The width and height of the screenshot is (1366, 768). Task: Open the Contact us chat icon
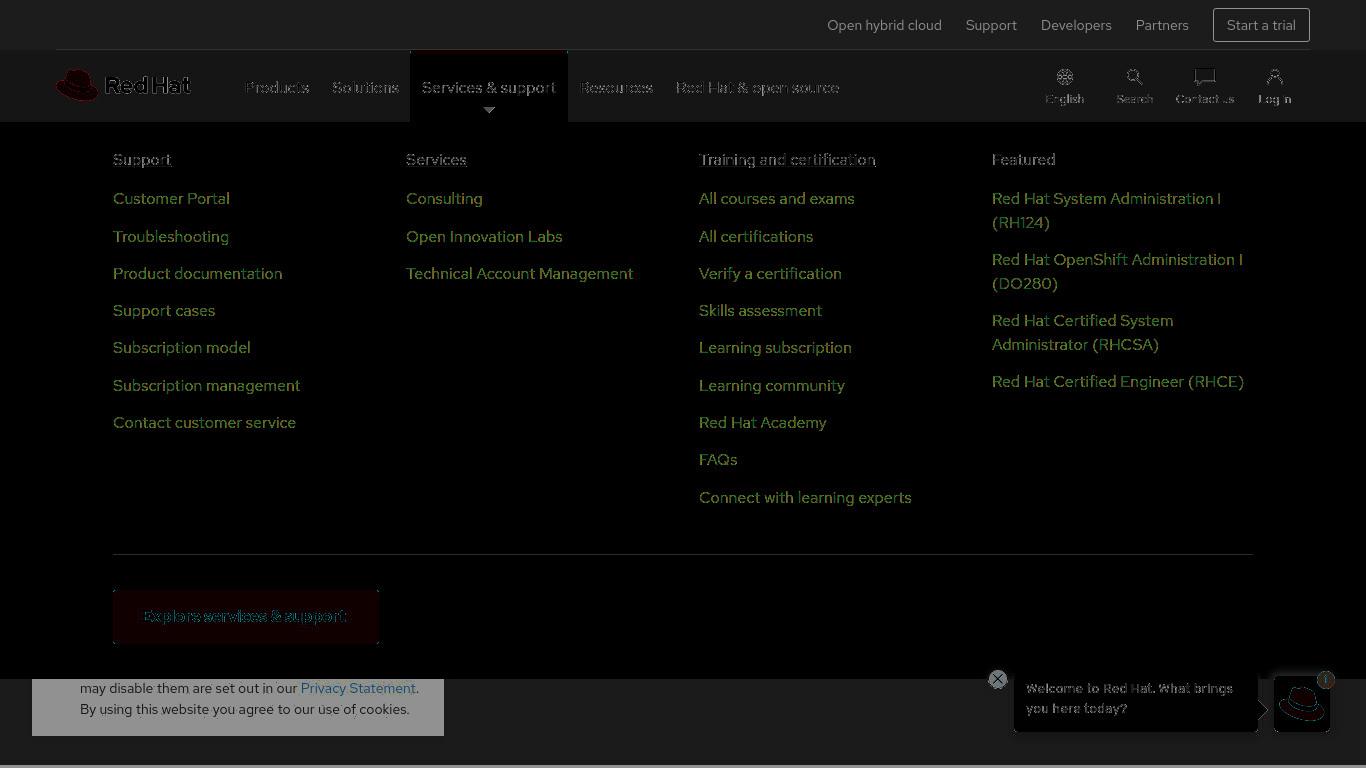1204,87
